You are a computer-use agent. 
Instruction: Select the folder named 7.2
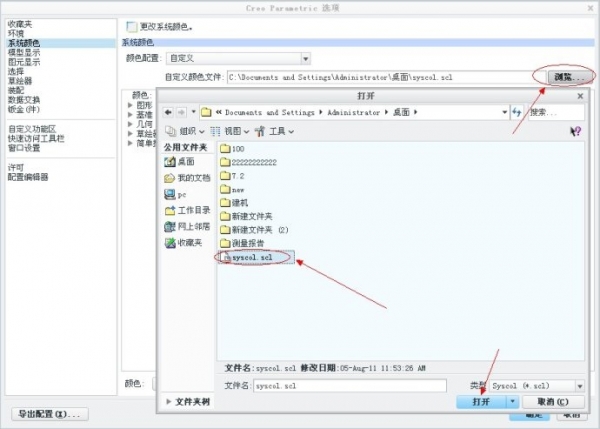click(x=232, y=176)
